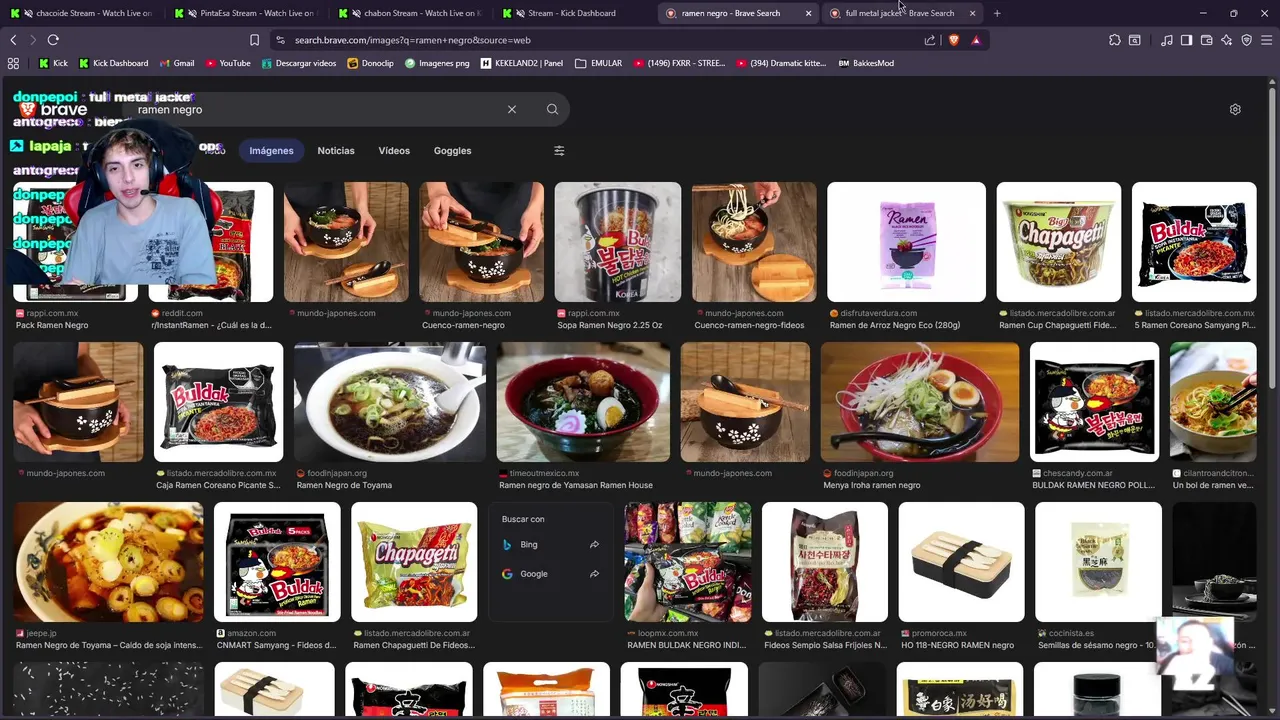Open the HO 118-NEGRO RAMEN negro image
1280x720 pixels.
(961, 562)
